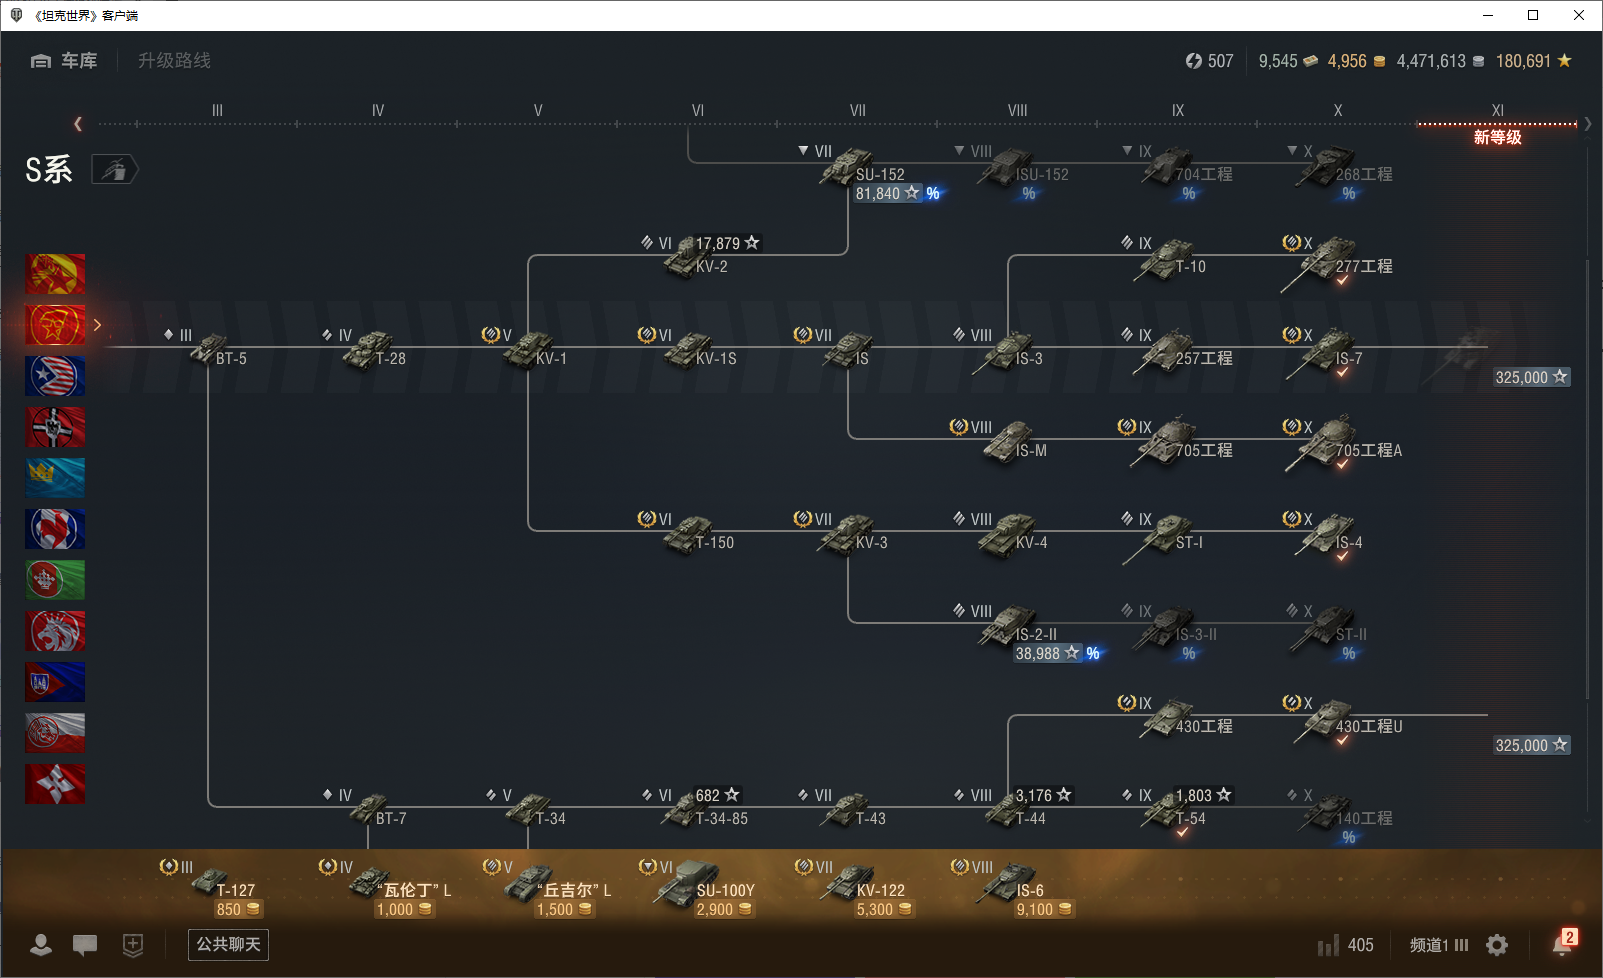Screen dimensions: 1603x978
Task: Open the contacts list icon
Action: (x=41, y=944)
